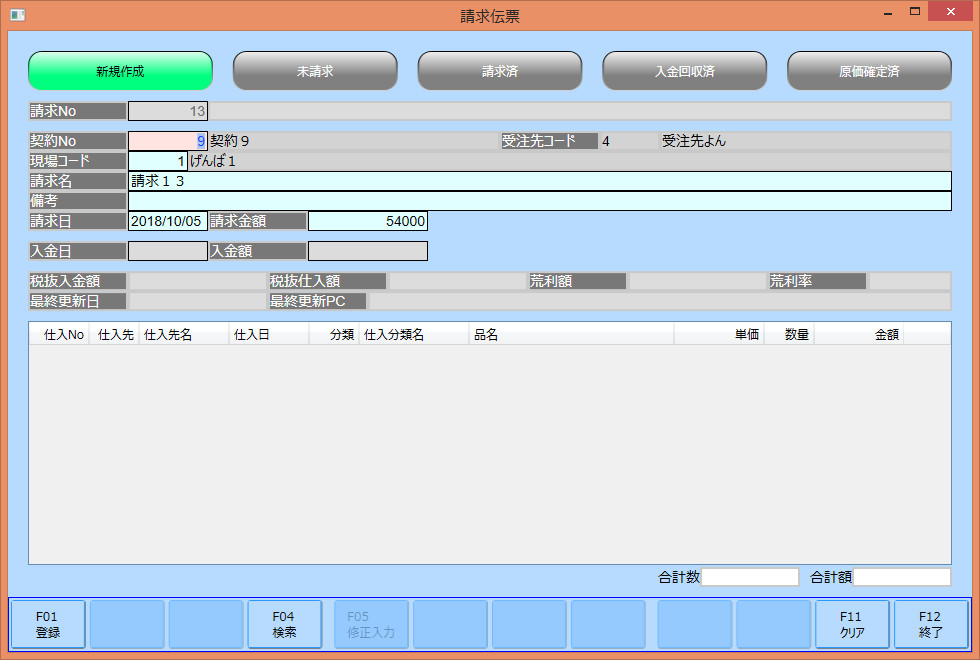Click the 新規作成 green button
This screenshot has width=980, height=660.
click(120, 71)
